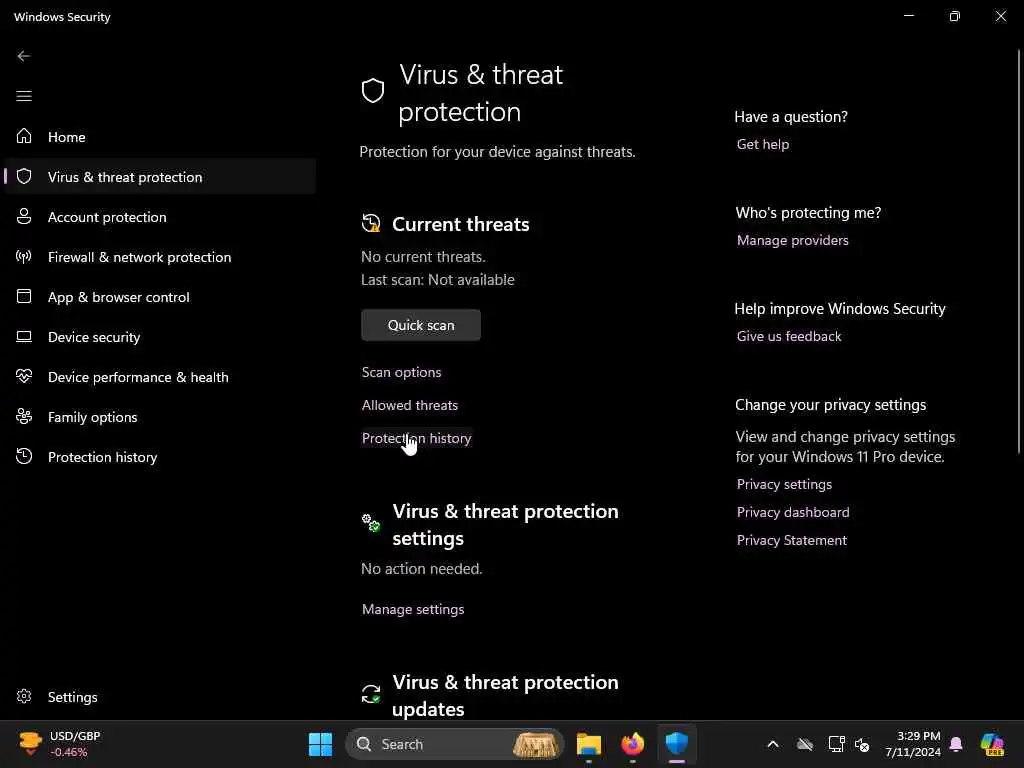Open the USD/GBP widget
The width and height of the screenshot is (1024, 768).
[x=59, y=744]
